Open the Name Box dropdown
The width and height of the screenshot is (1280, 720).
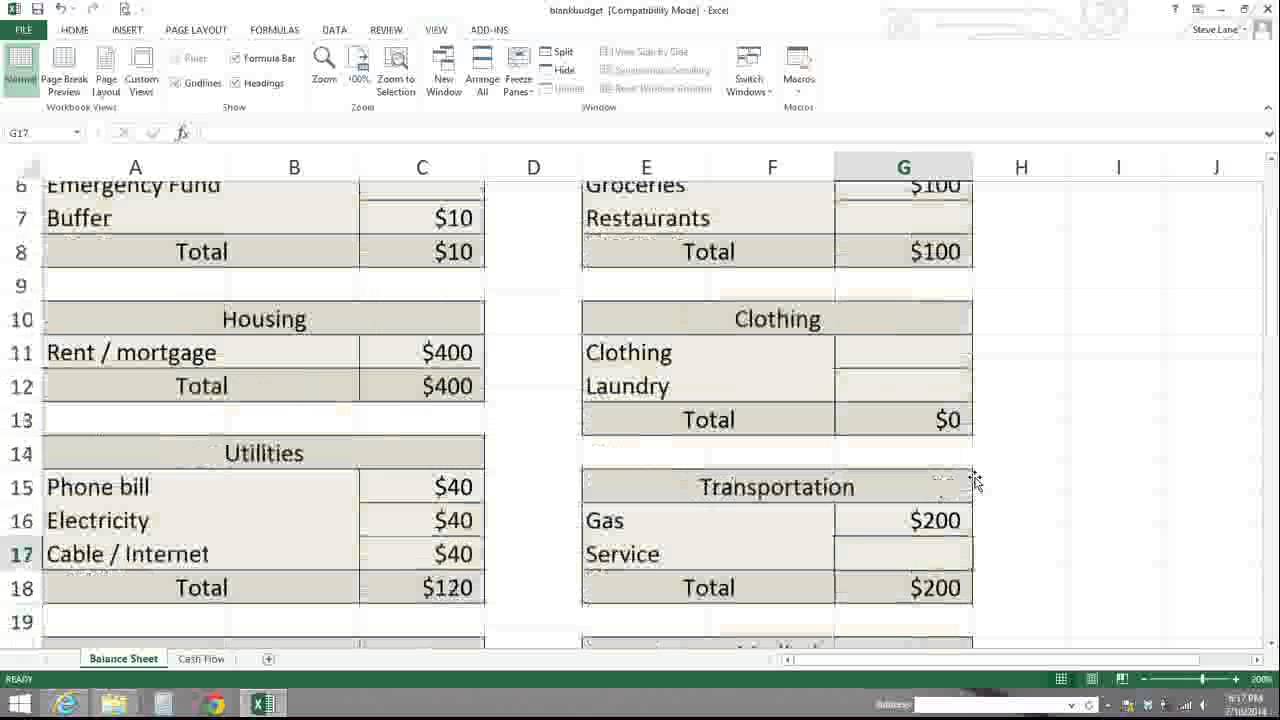(76, 133)
